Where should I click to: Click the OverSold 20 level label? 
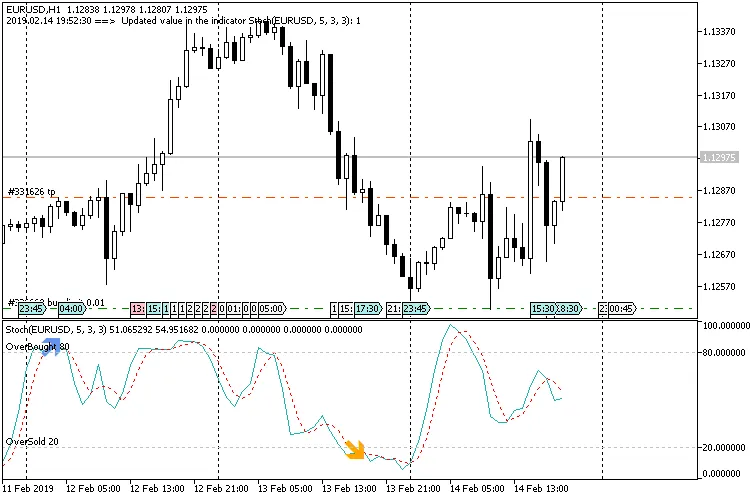(x=32, y=441)
